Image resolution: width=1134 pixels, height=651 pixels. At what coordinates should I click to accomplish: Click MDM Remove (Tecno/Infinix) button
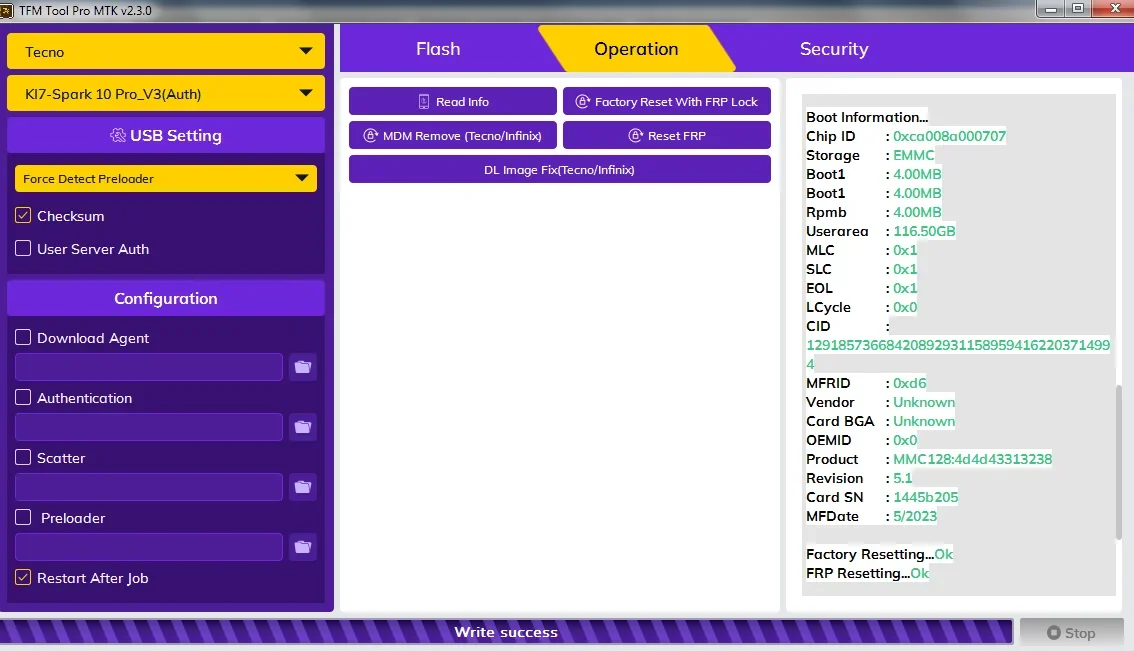453,135
